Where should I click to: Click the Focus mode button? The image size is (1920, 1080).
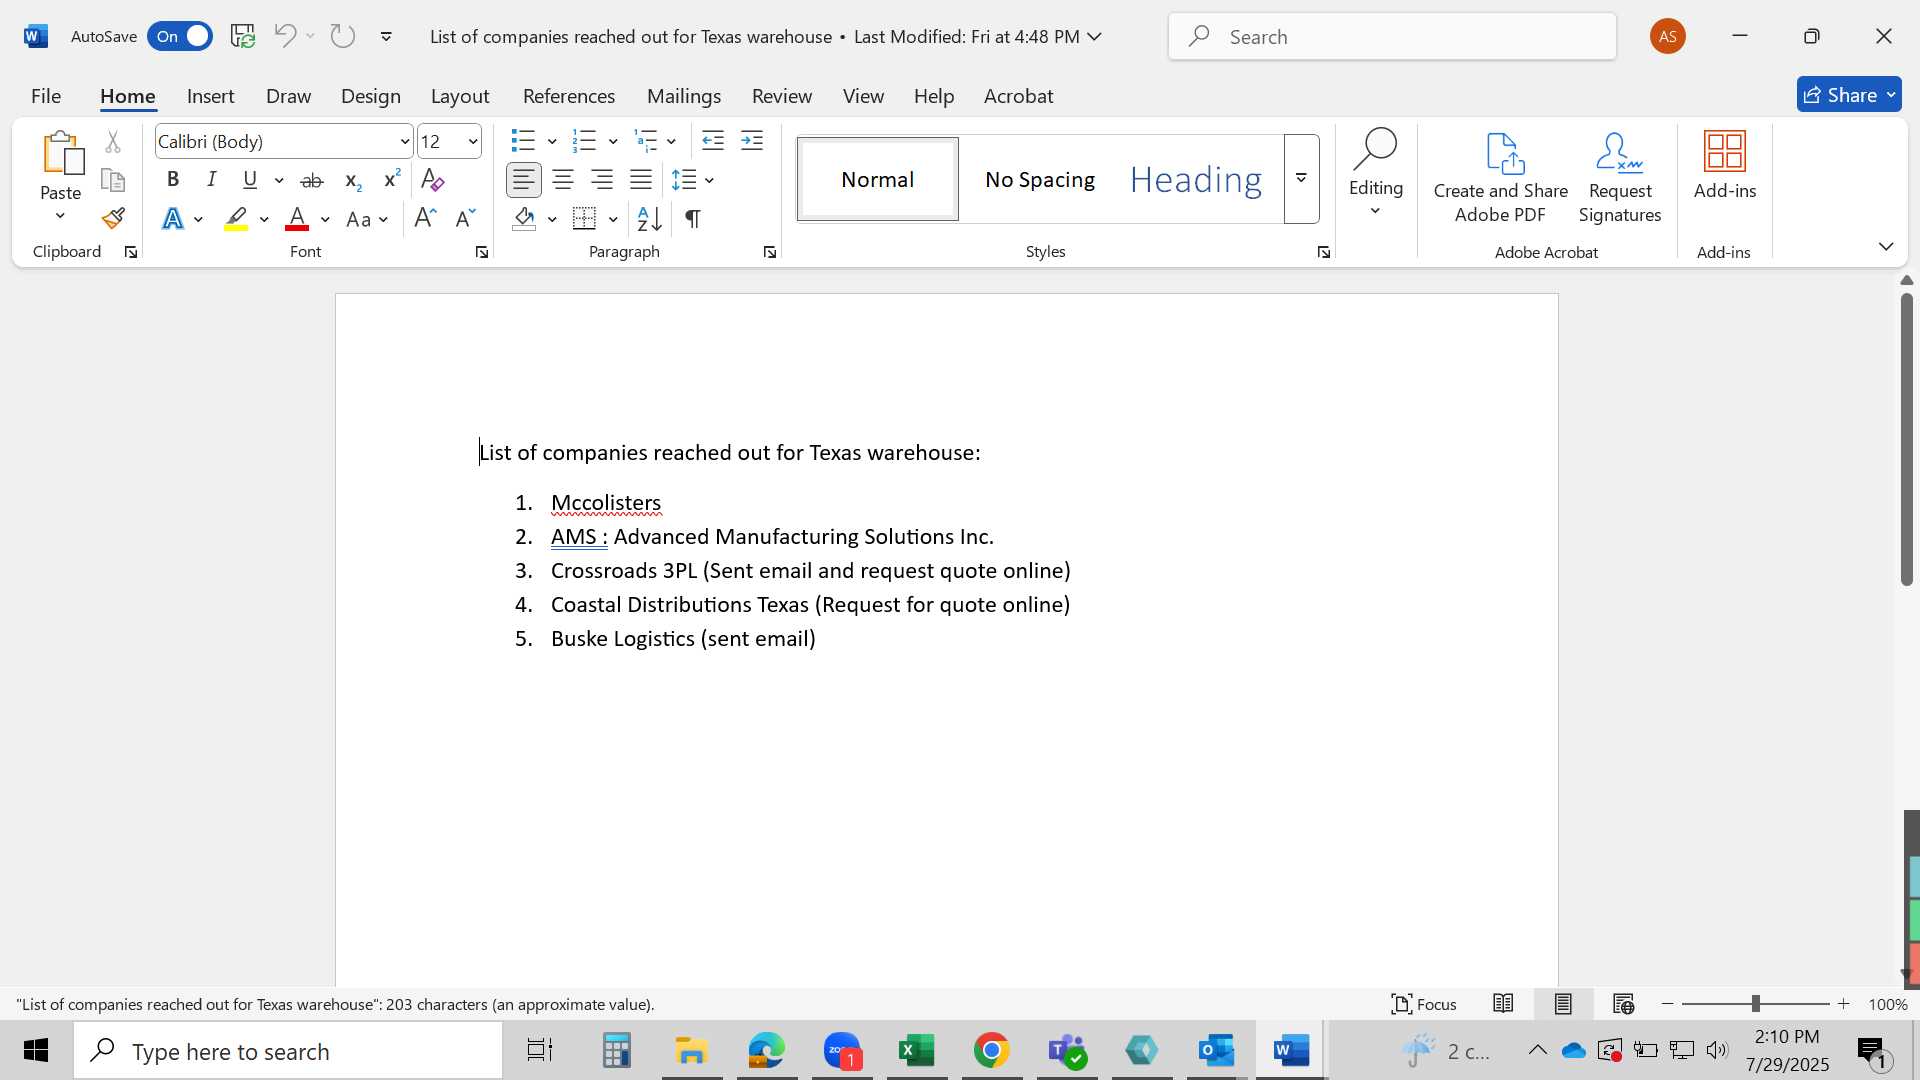click(x=1424, y=1004)
